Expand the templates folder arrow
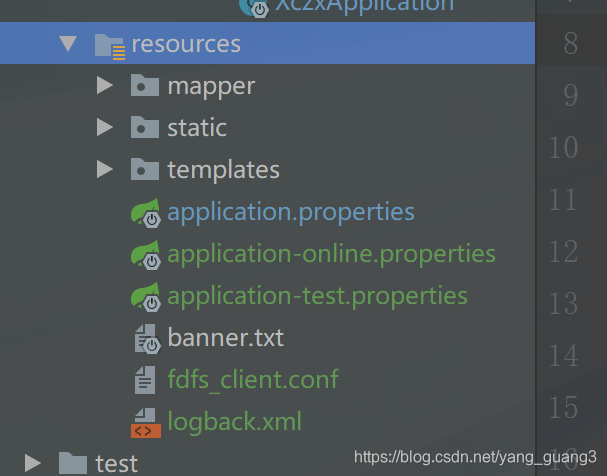607x476 pixels. click(x=104, y=170)
